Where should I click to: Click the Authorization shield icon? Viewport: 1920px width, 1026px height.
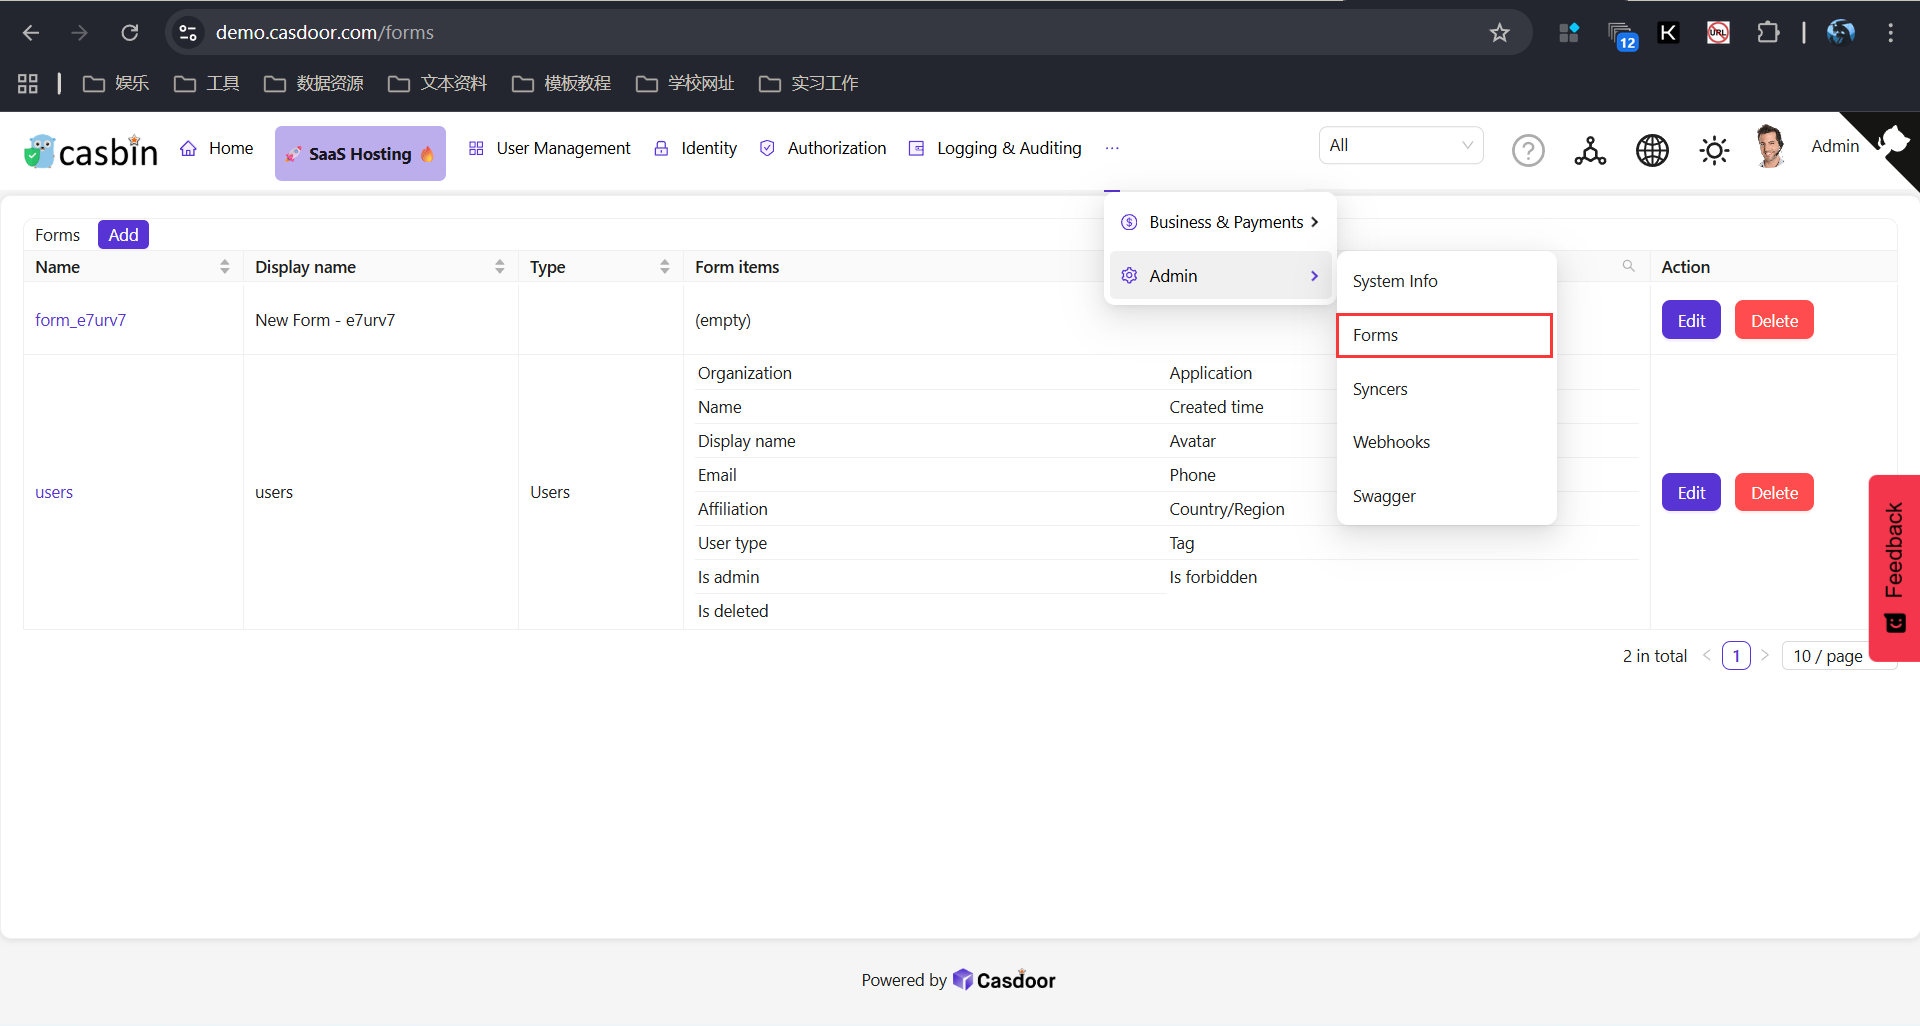(x=766, y=147)
